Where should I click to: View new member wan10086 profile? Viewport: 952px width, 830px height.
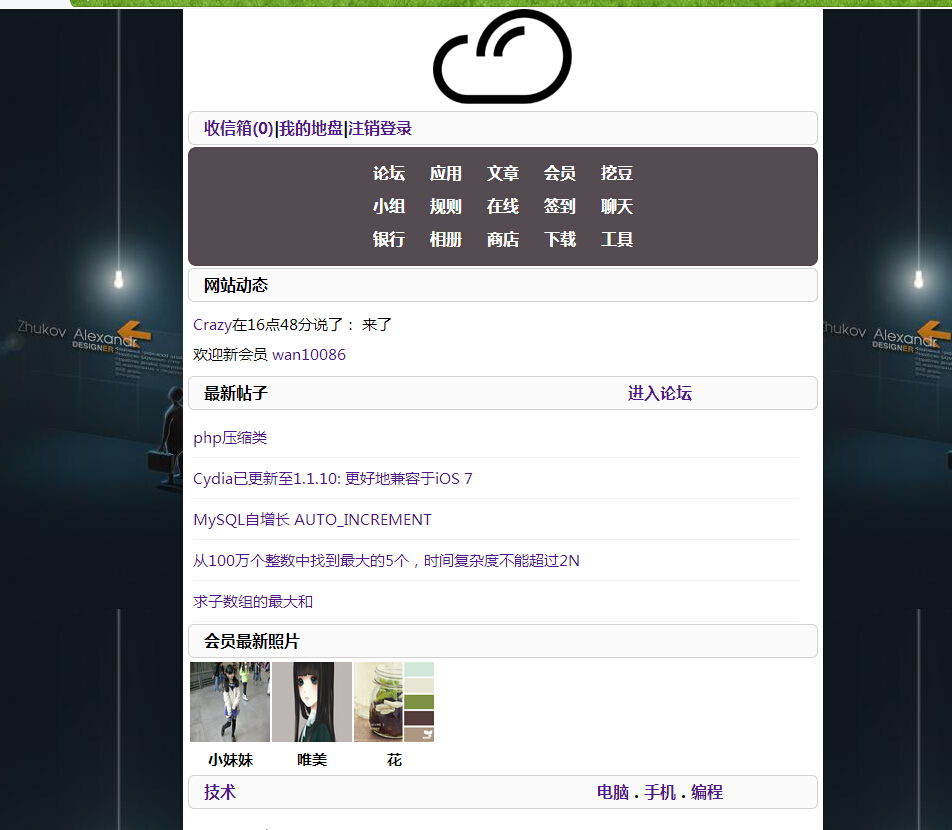[x=308, y=355]
